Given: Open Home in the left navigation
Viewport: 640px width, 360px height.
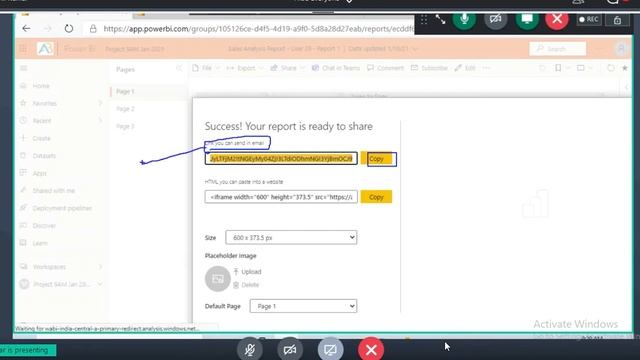Looking at the screenshot, I should 41,86.
